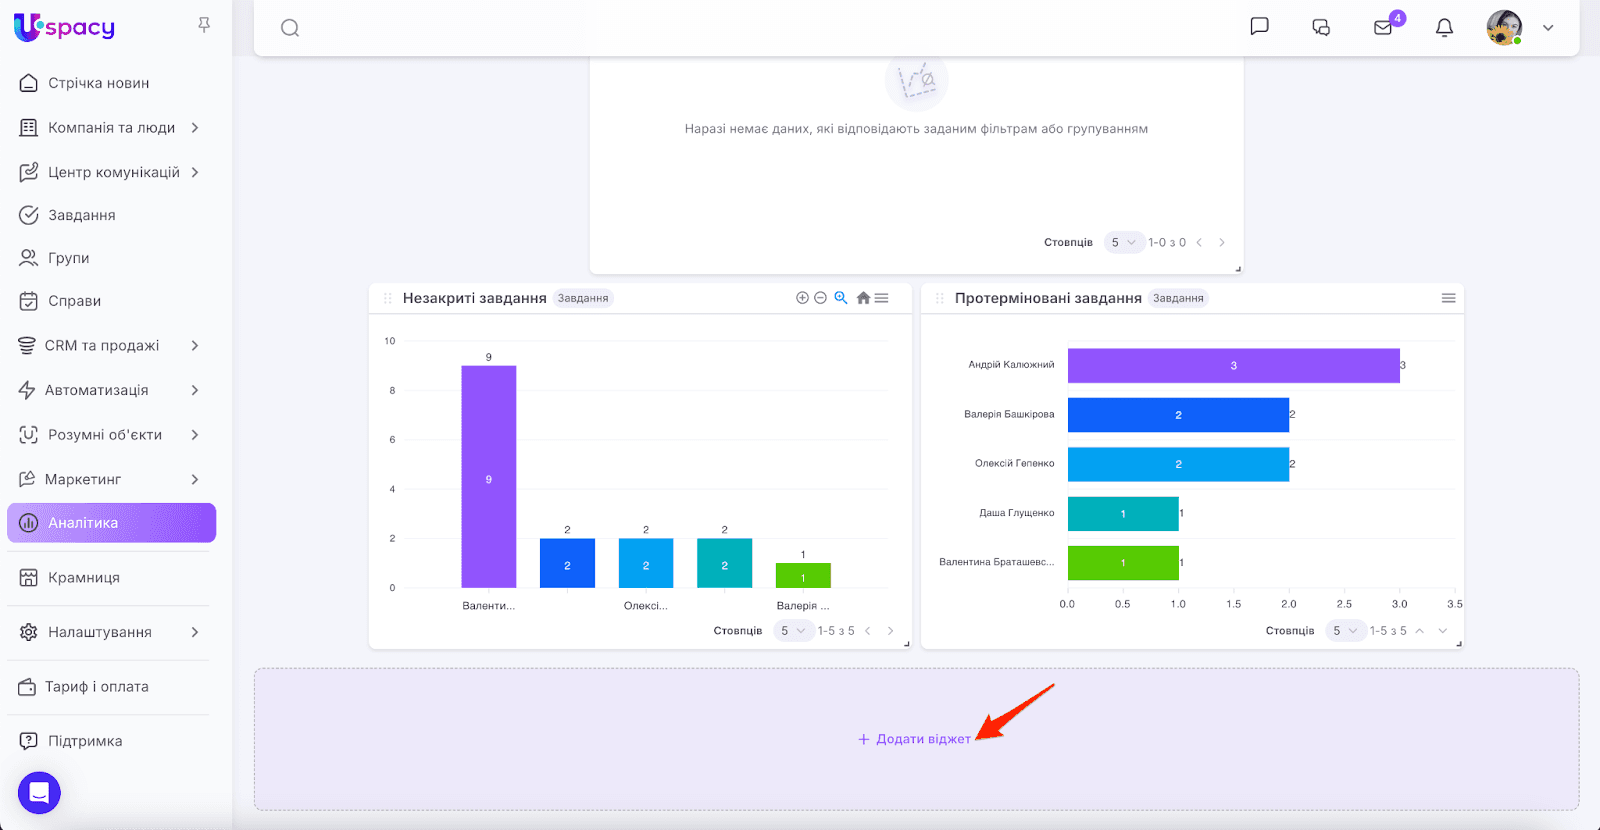1600x830 pixels.
Task: Click Валентина Браташевс...'s green bar
Action: pyautogui.click(x=1123, y=563)
